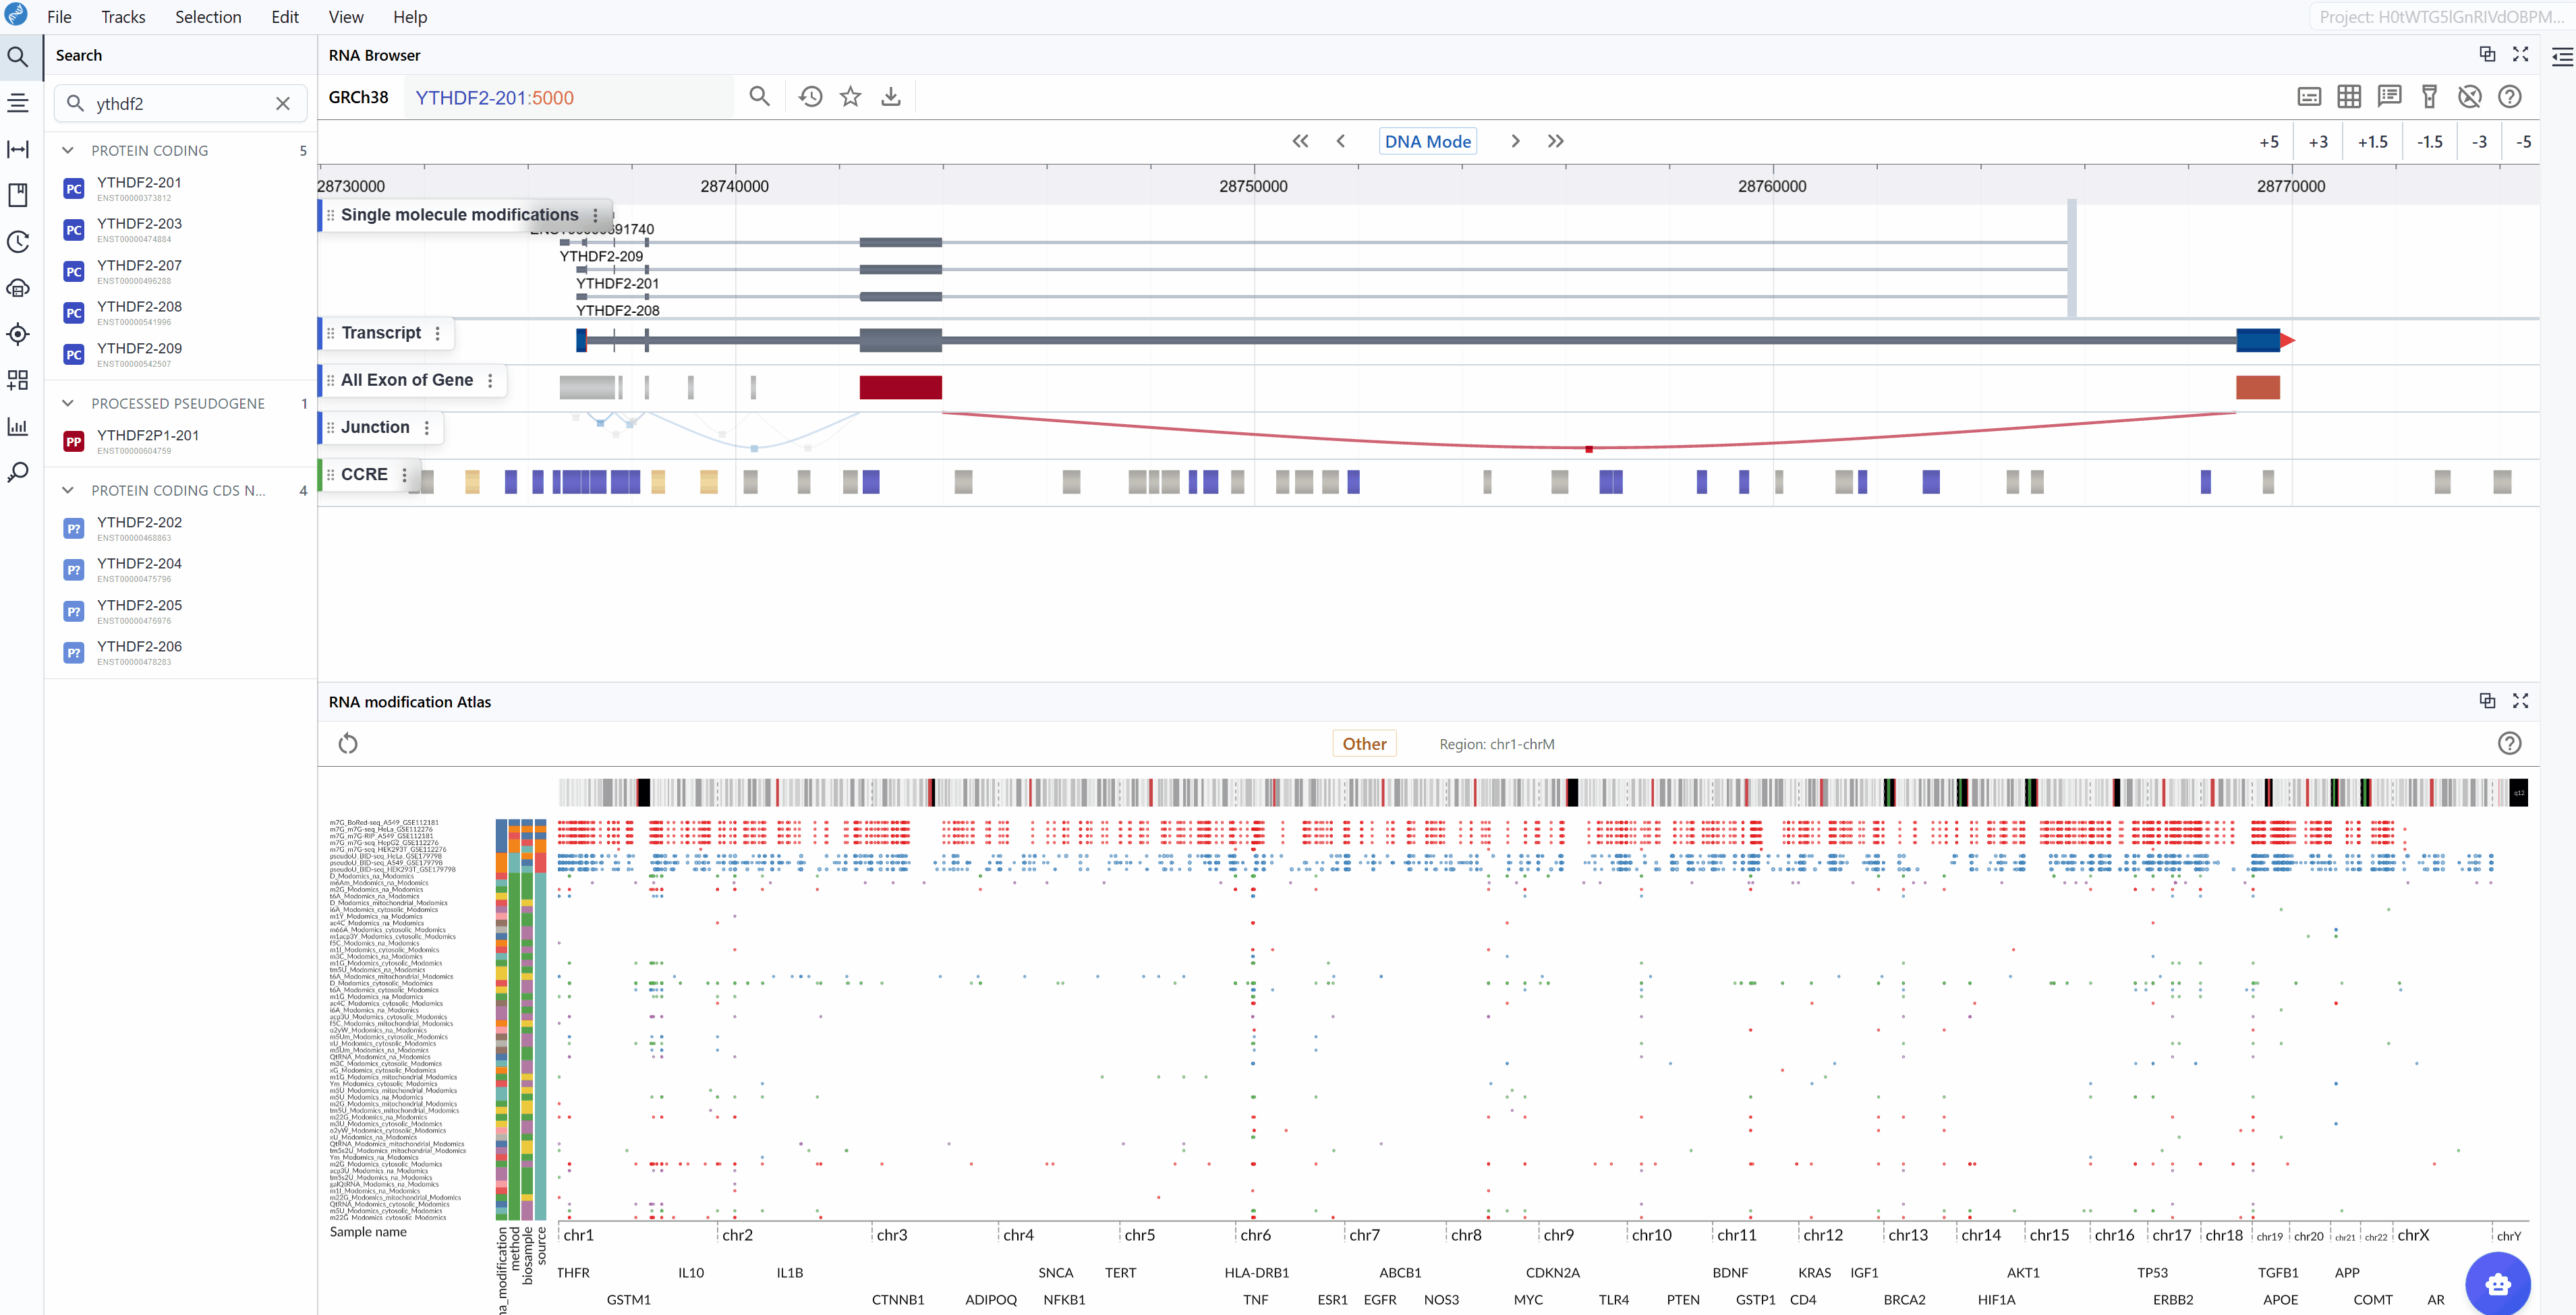Open Junction track options menu
2576x1315 pixels.
point(427,428)
